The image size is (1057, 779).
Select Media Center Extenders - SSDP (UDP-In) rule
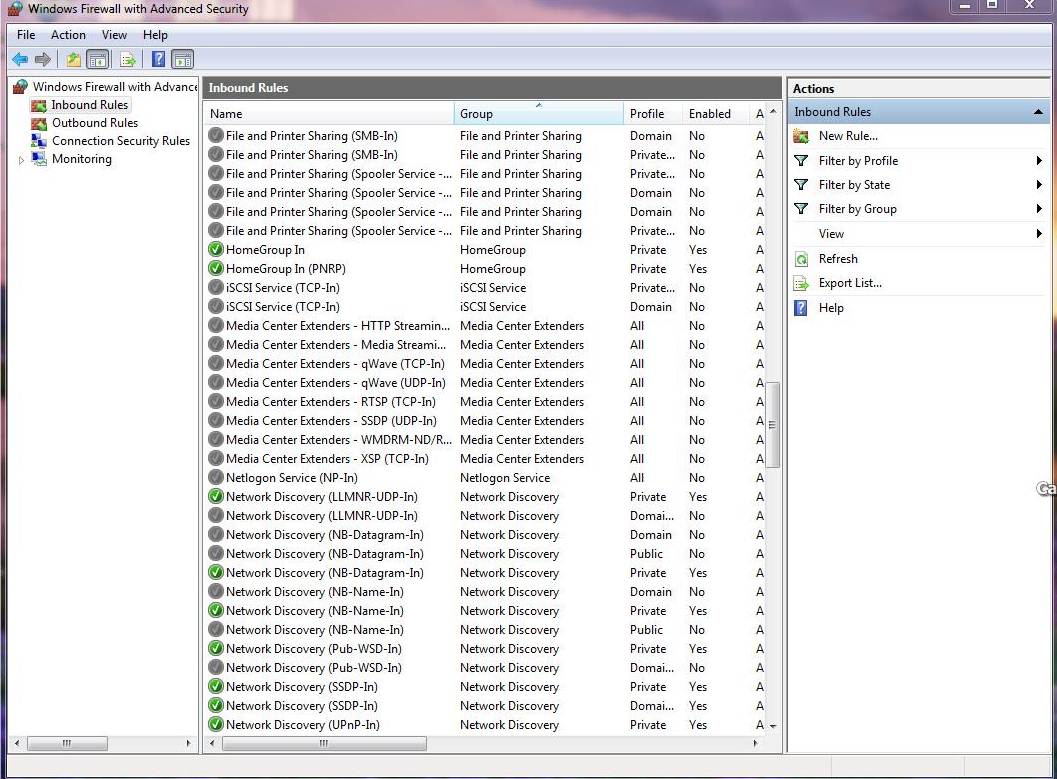pos(332,420)
